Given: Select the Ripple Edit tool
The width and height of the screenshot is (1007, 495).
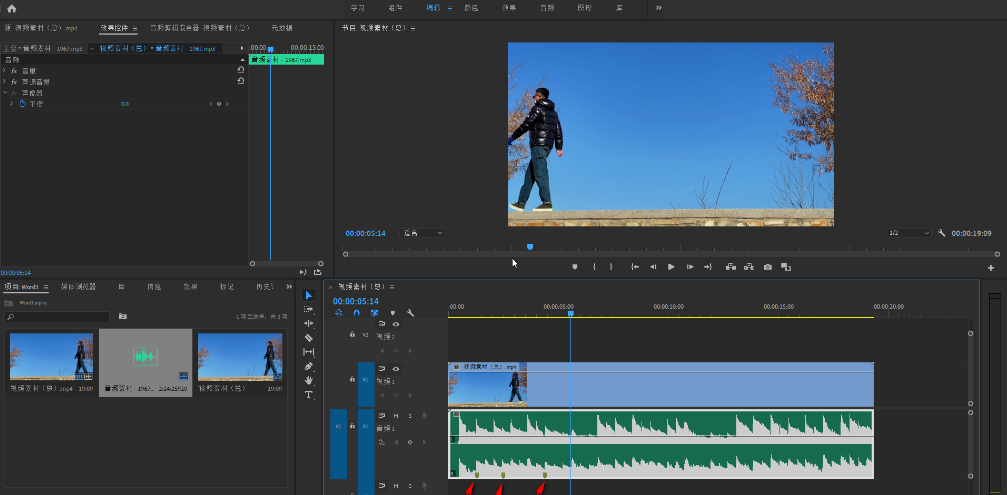Looking at the screenshot, I should point(309,323).
